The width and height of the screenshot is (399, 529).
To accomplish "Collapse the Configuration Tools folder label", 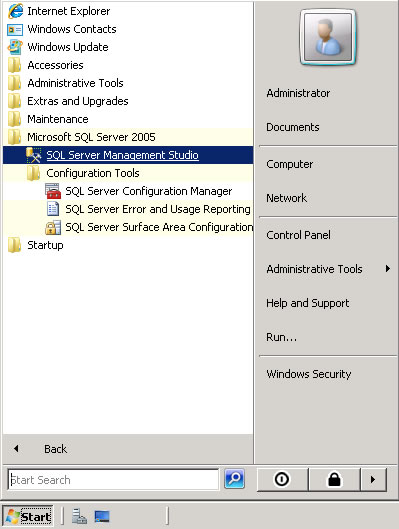I will coord(93,173).
